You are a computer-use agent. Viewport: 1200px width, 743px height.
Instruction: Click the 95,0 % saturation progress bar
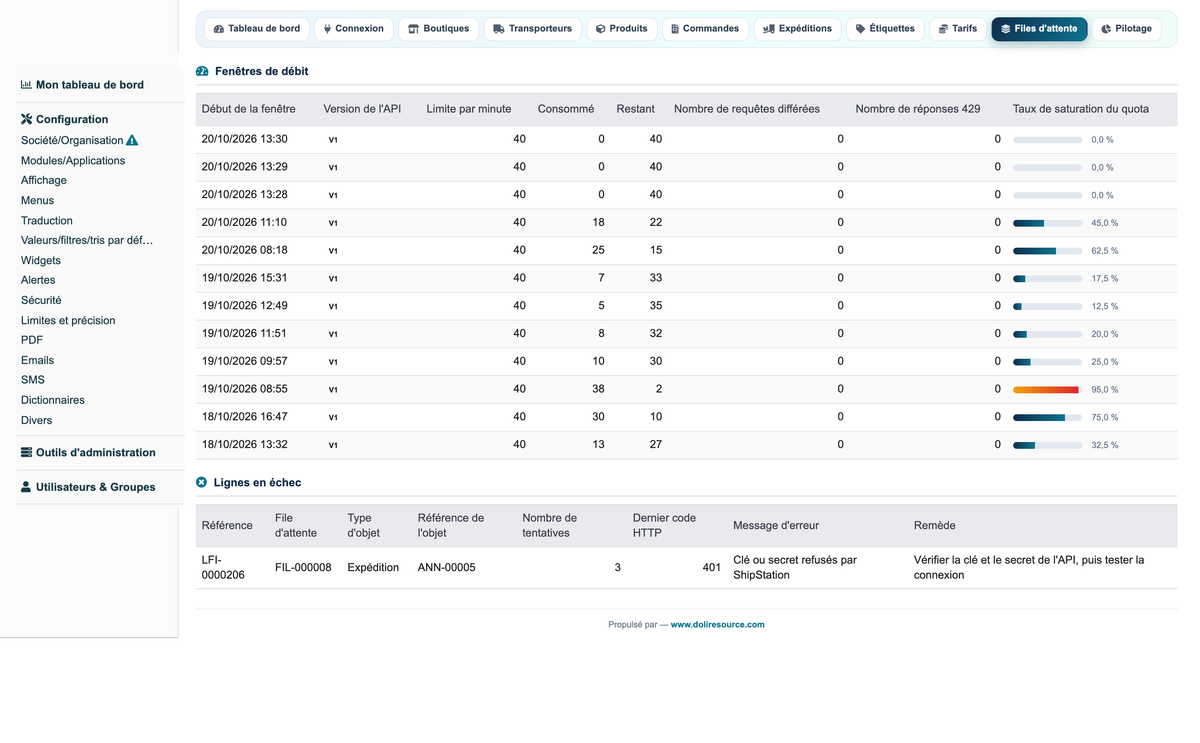tap(1047, 389)
